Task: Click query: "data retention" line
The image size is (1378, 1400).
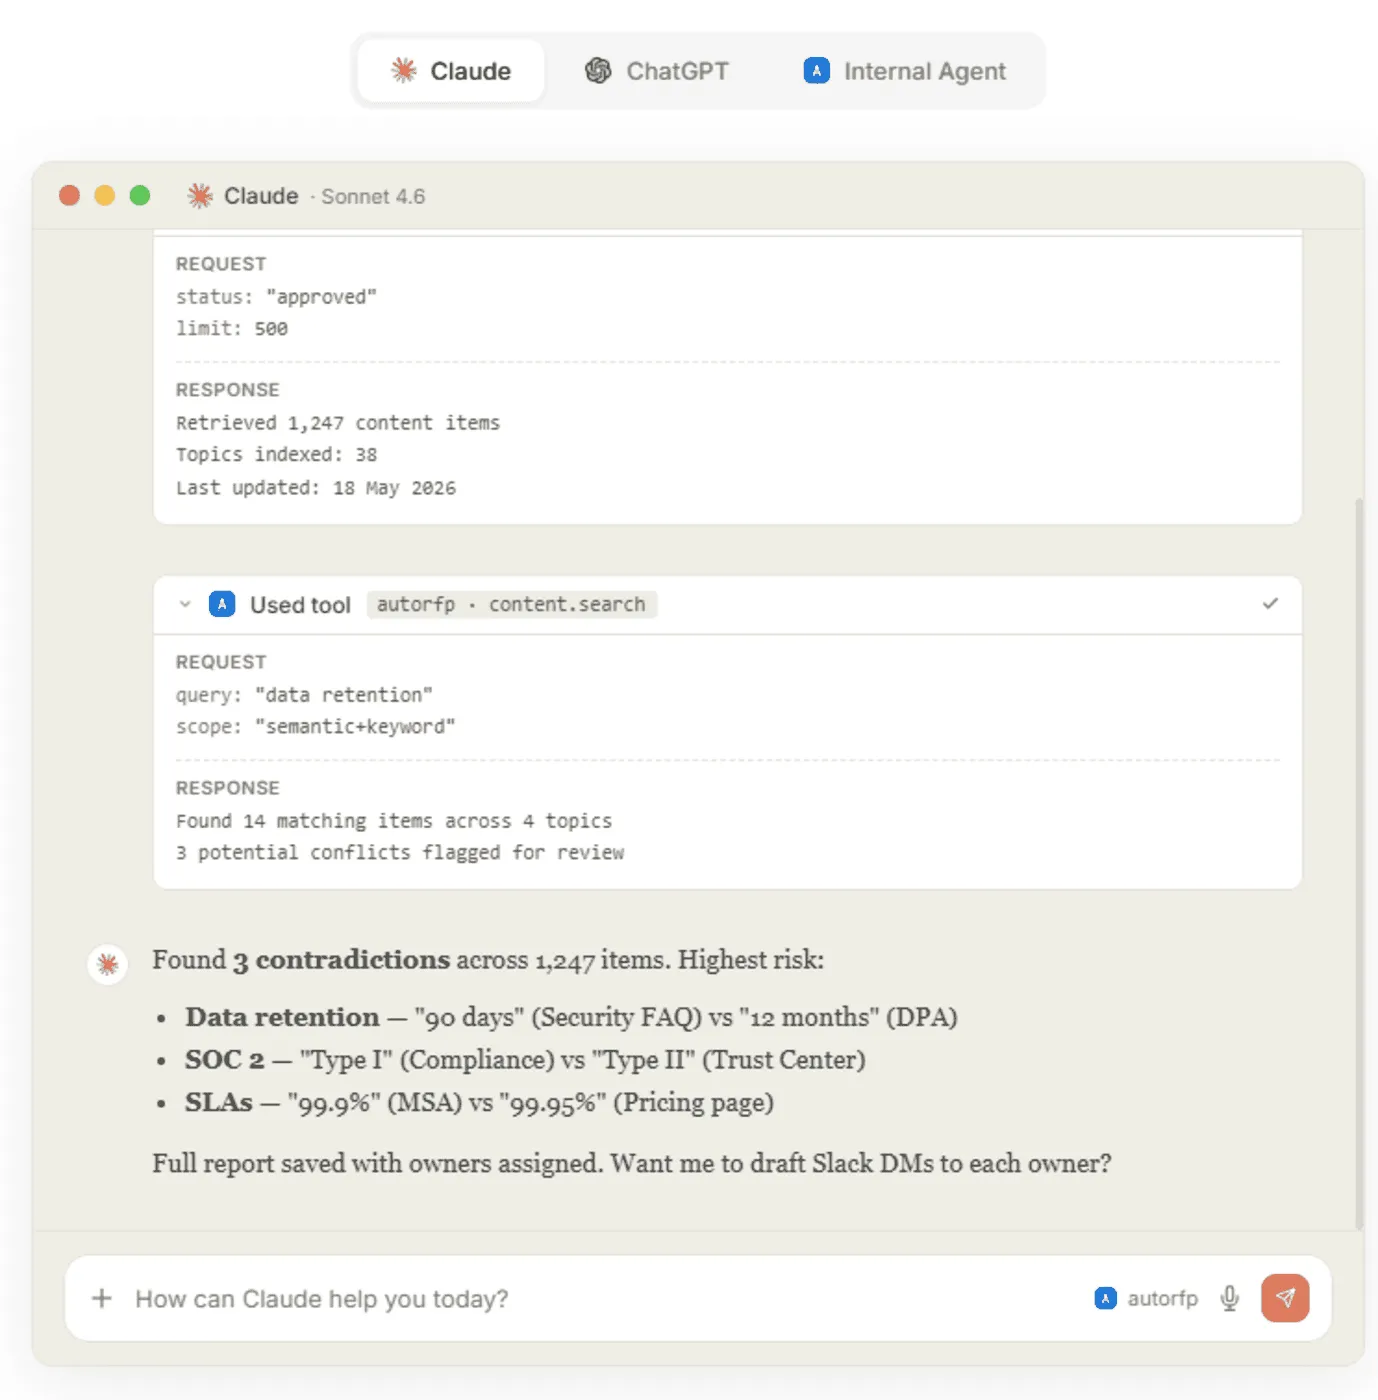Action: click(304, 695)
